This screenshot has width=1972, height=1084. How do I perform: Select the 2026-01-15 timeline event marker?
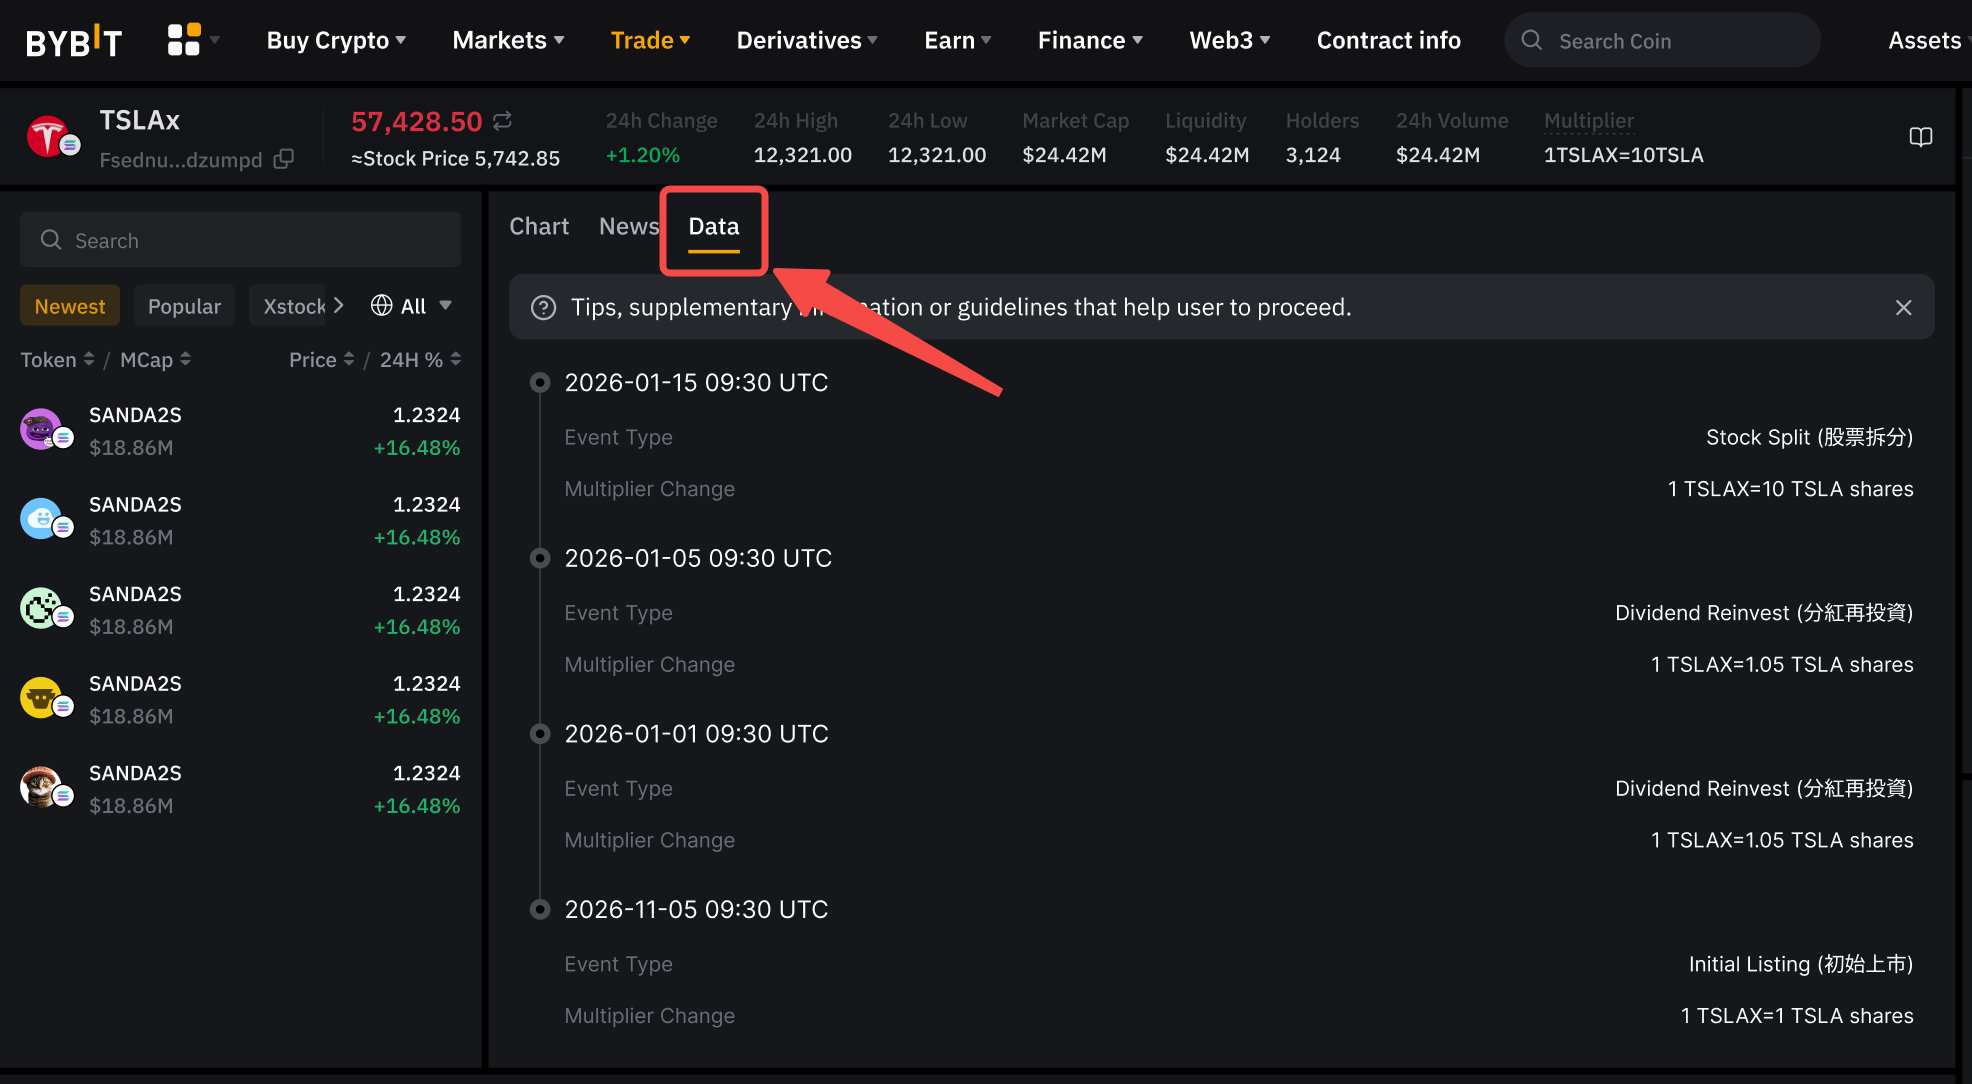click(540, 382)
